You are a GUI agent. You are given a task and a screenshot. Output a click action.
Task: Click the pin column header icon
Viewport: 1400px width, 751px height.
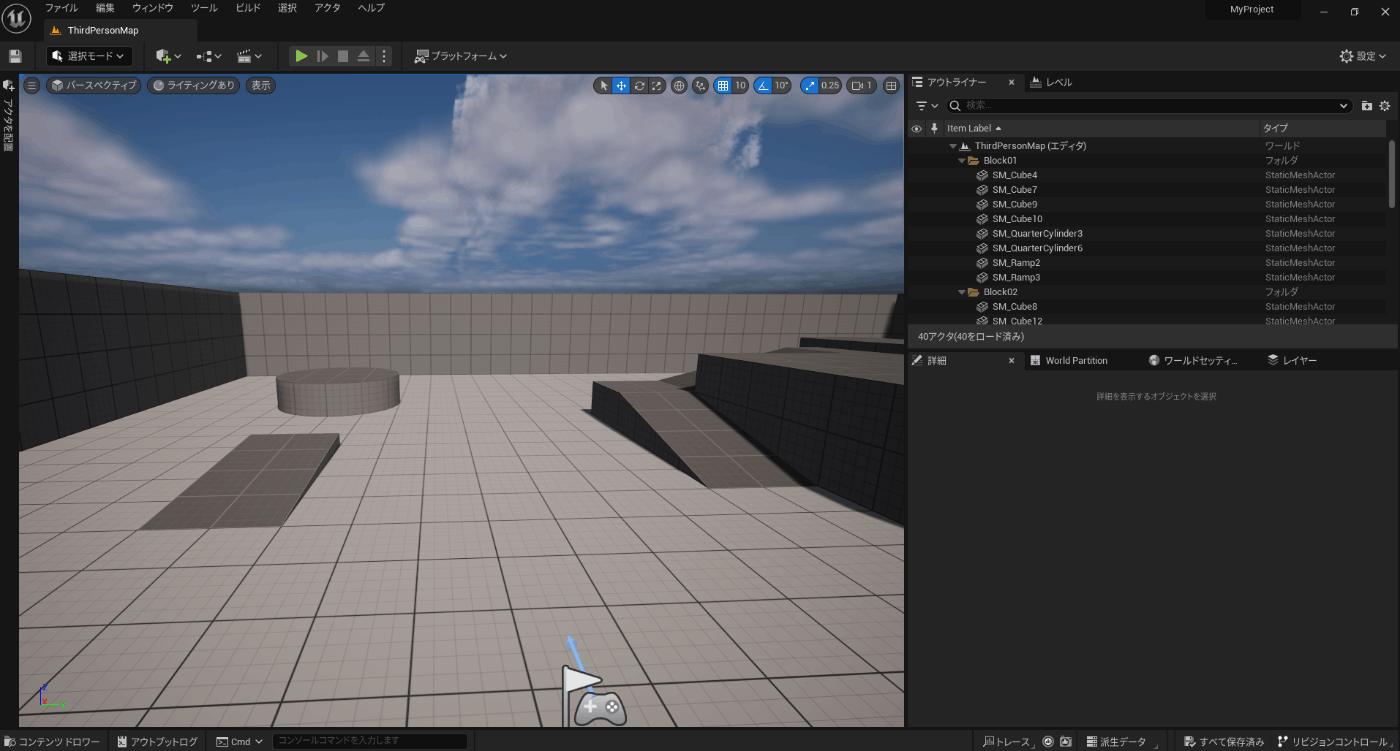(934, 128)
